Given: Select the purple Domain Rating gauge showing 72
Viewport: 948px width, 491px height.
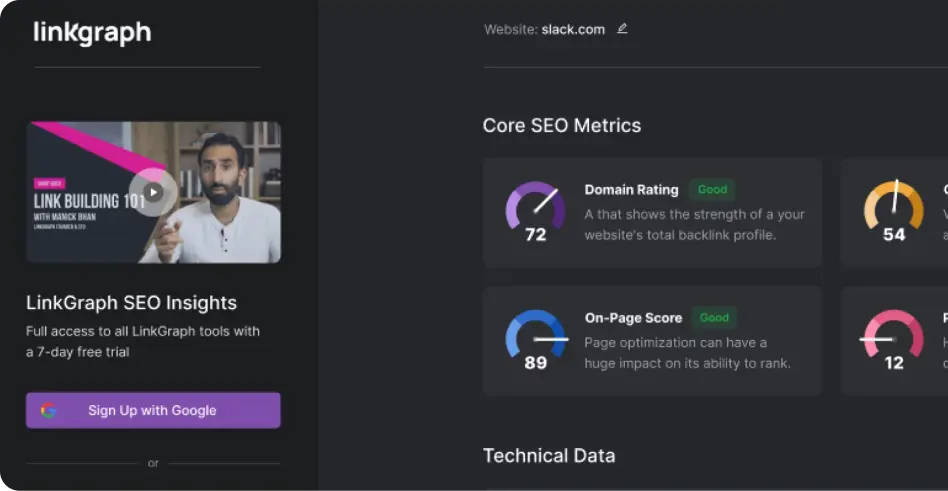Looking at the screenshot, I should tap(535, 211).
